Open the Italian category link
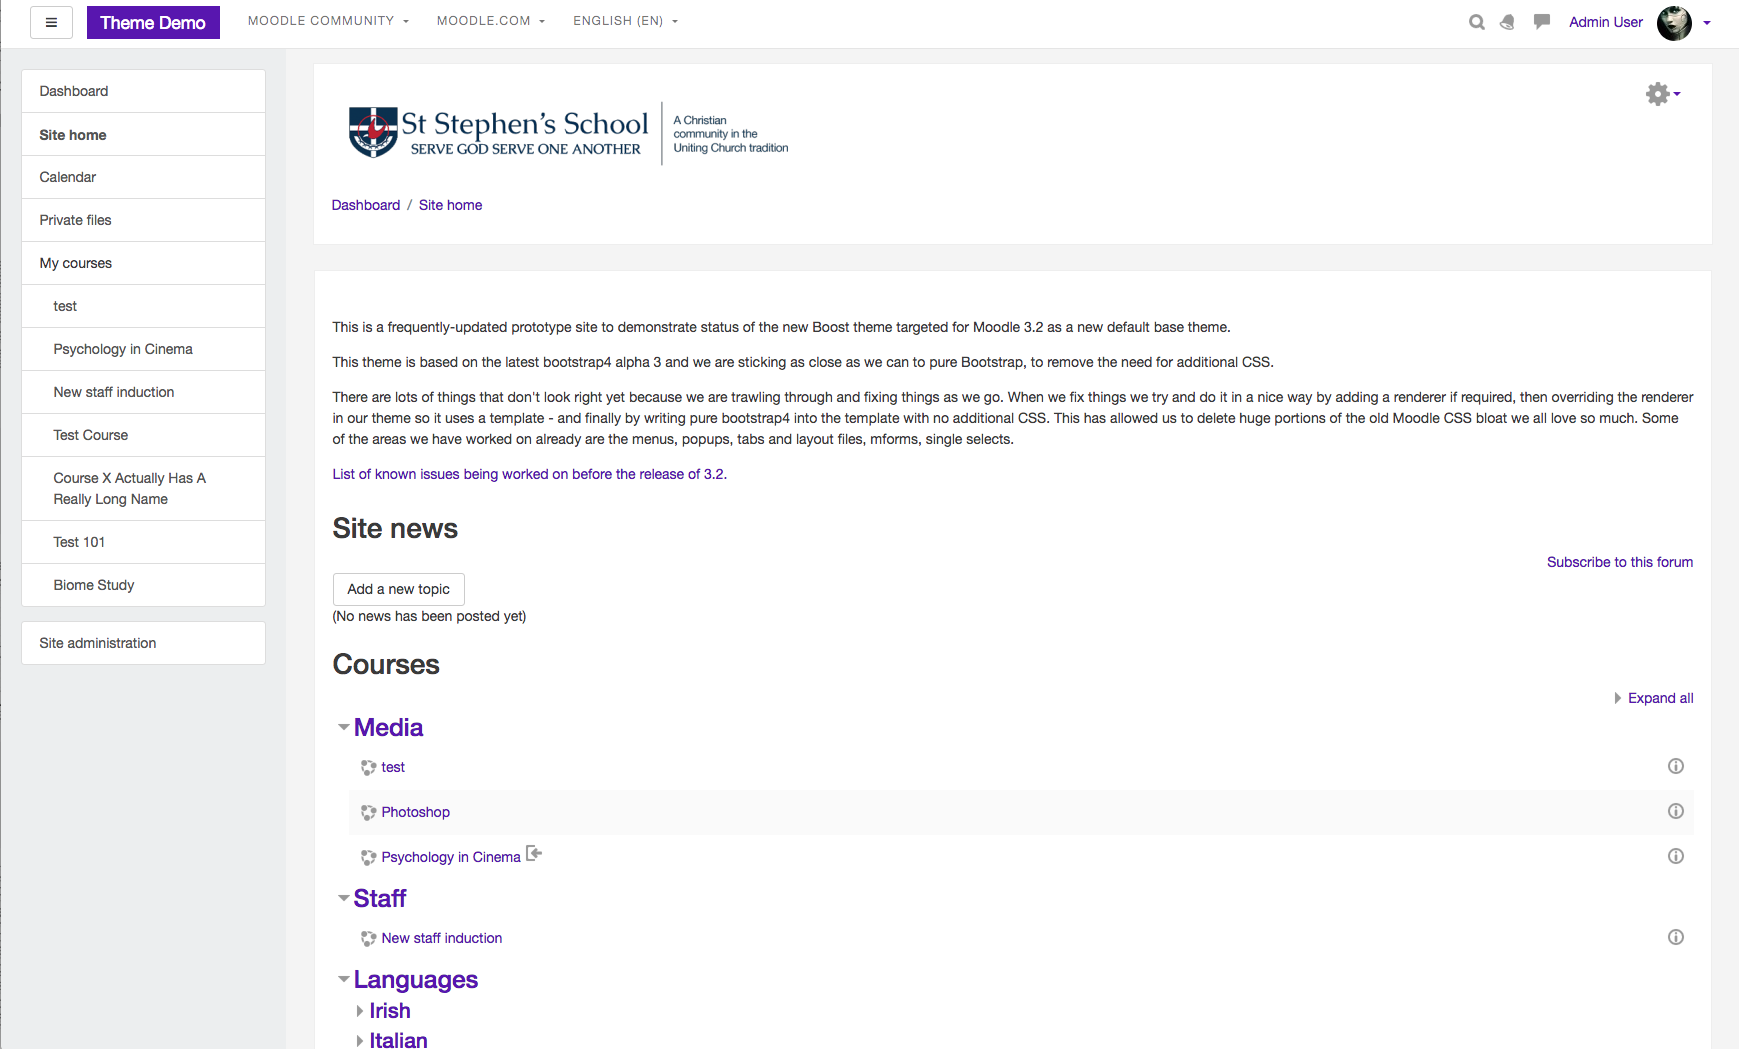1739x1049 pixels. [x=398, y=1040]
